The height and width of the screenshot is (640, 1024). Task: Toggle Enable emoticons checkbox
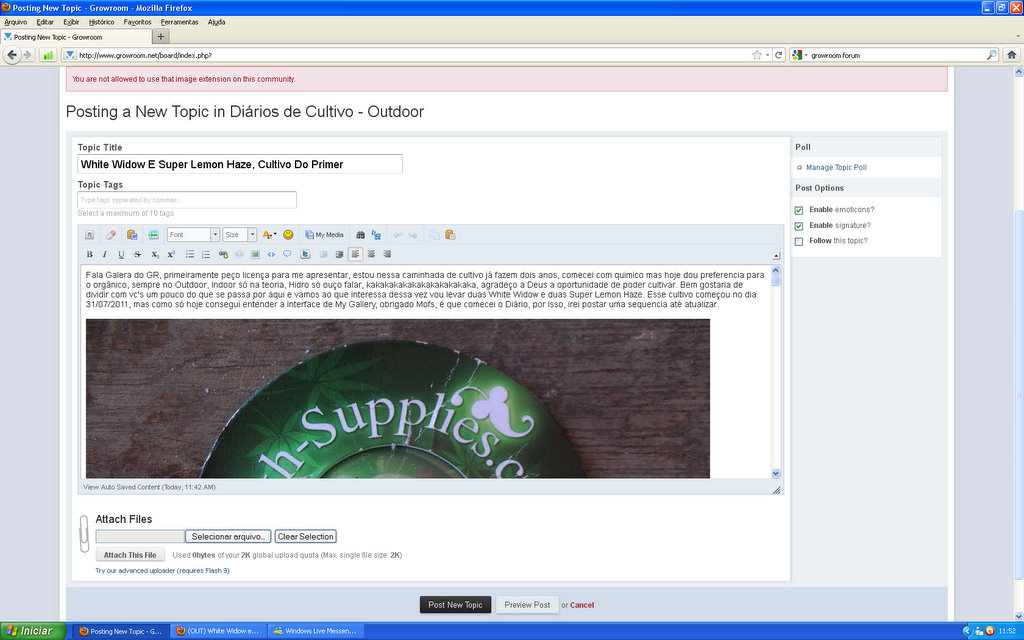coord(799,210)
